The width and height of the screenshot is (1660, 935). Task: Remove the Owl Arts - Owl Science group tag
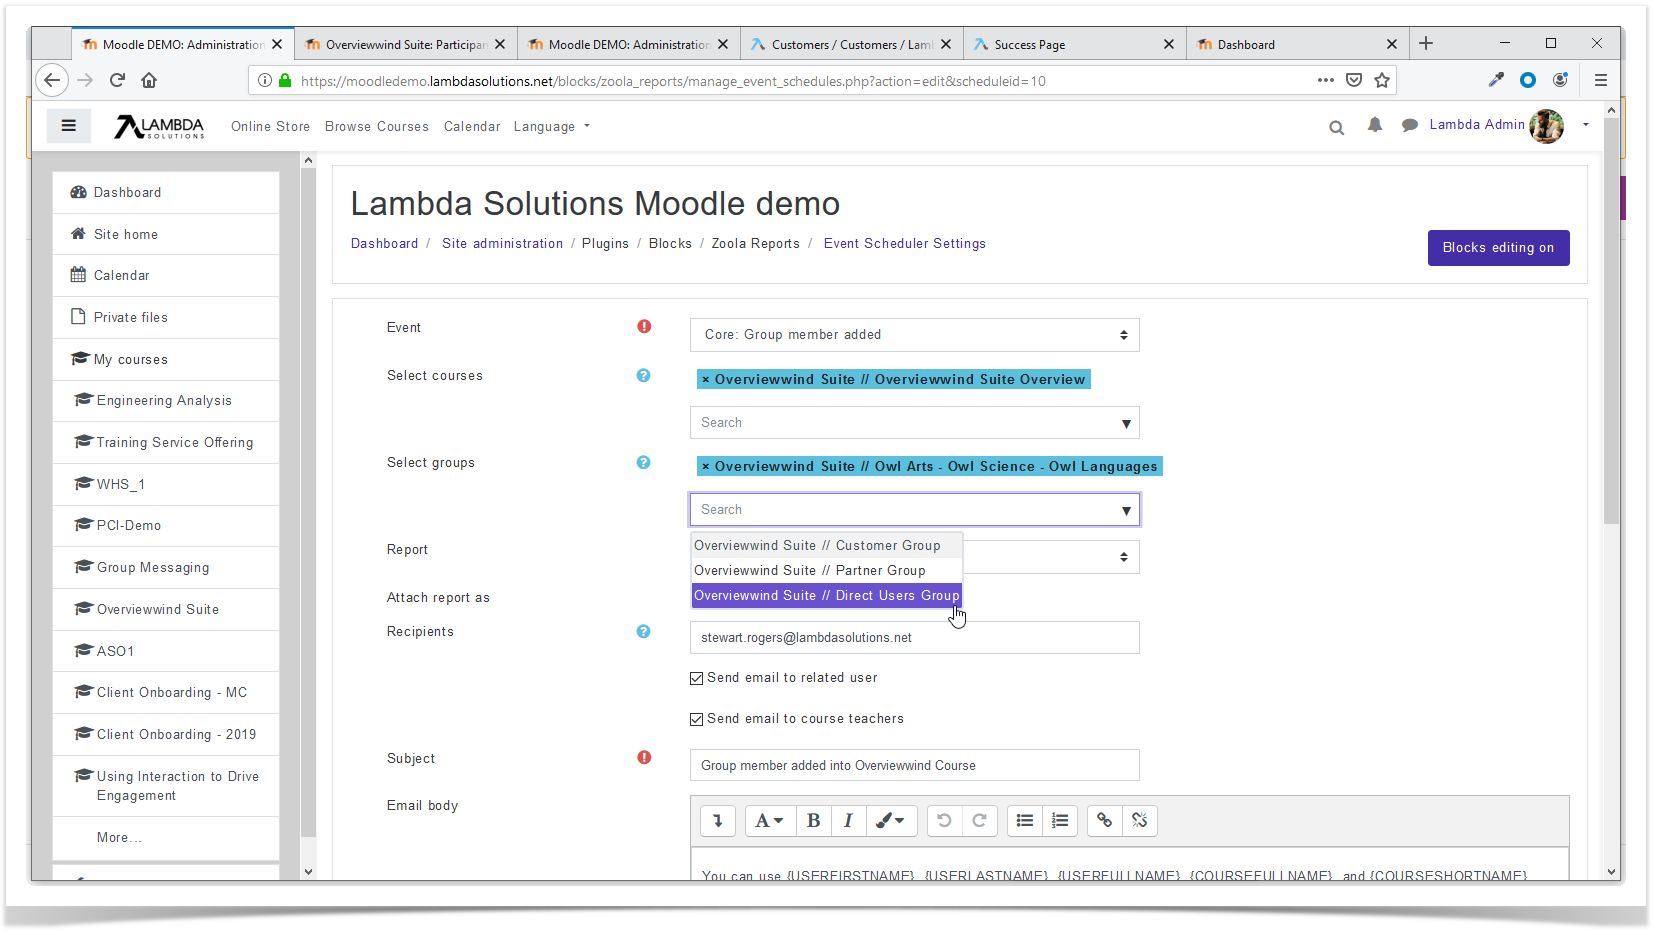click(706, 467)
